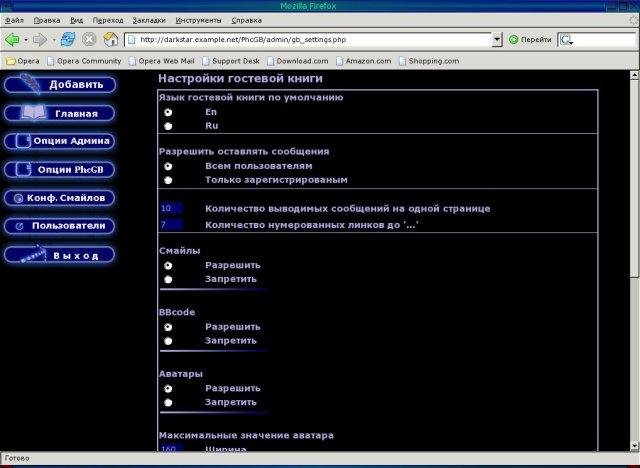Choose Запретить under BBcode
The image size is (640, 468).
168,341
